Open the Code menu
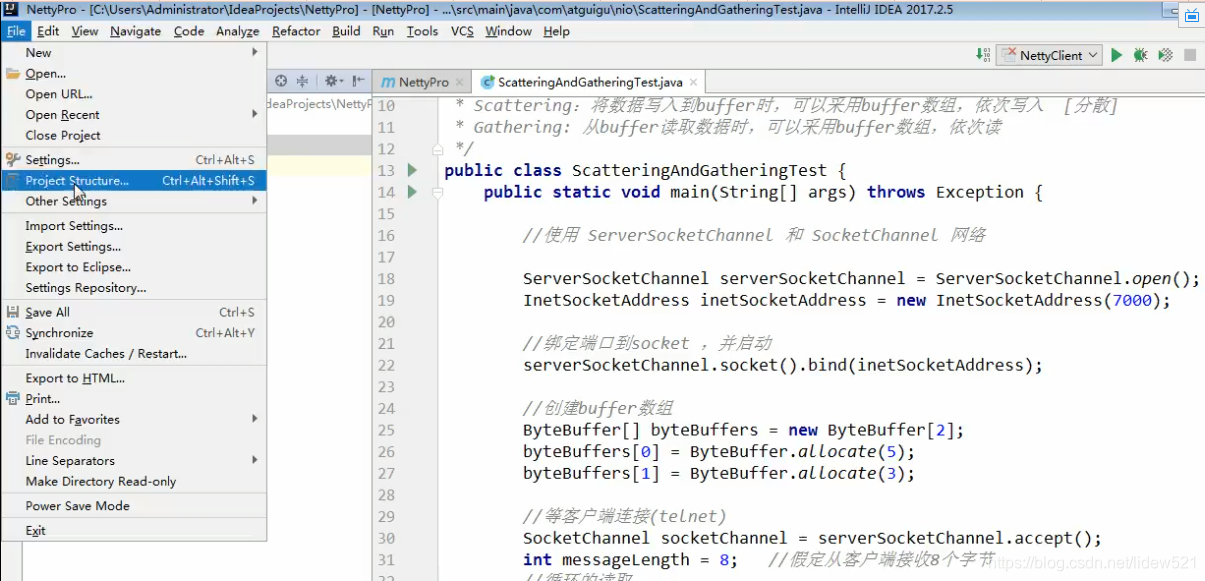 pos(189,31)
